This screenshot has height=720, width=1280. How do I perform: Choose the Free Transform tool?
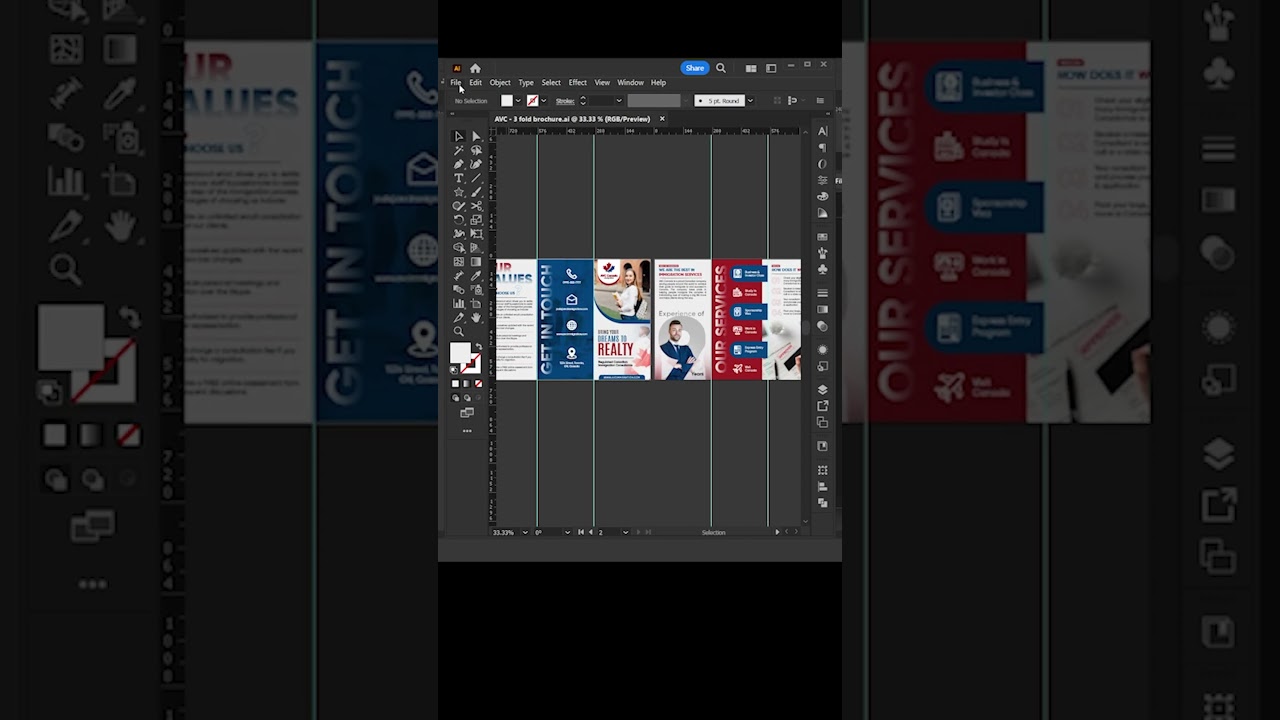tap(476, 233)
